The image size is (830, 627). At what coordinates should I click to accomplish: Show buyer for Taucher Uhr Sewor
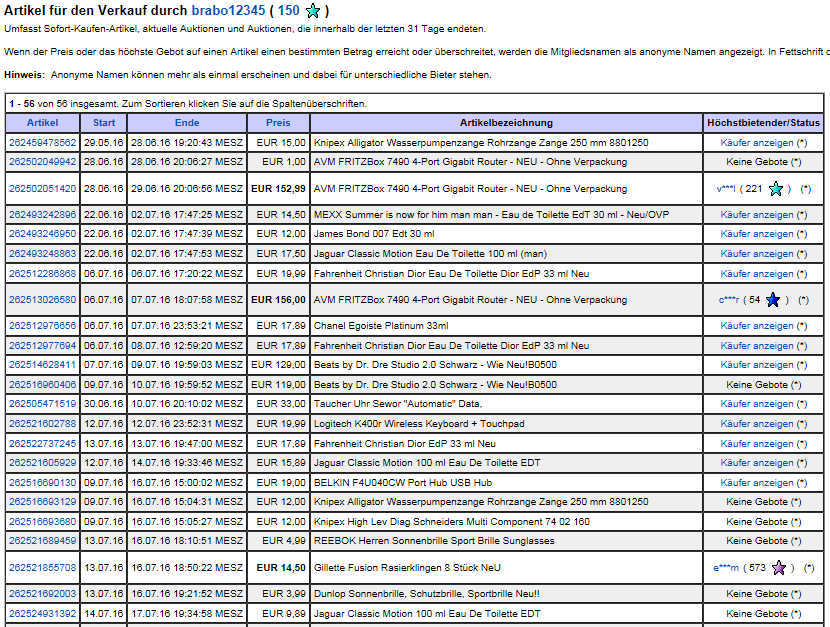757,404
